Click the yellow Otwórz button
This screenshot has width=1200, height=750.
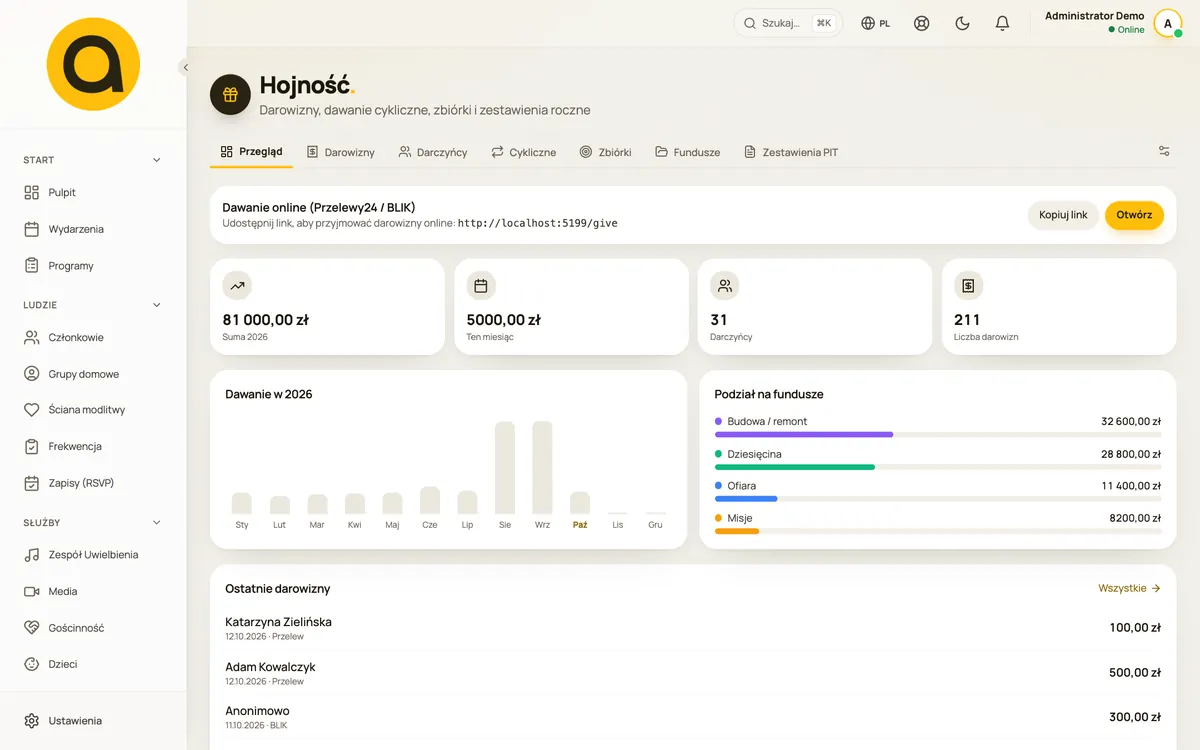1134,215
